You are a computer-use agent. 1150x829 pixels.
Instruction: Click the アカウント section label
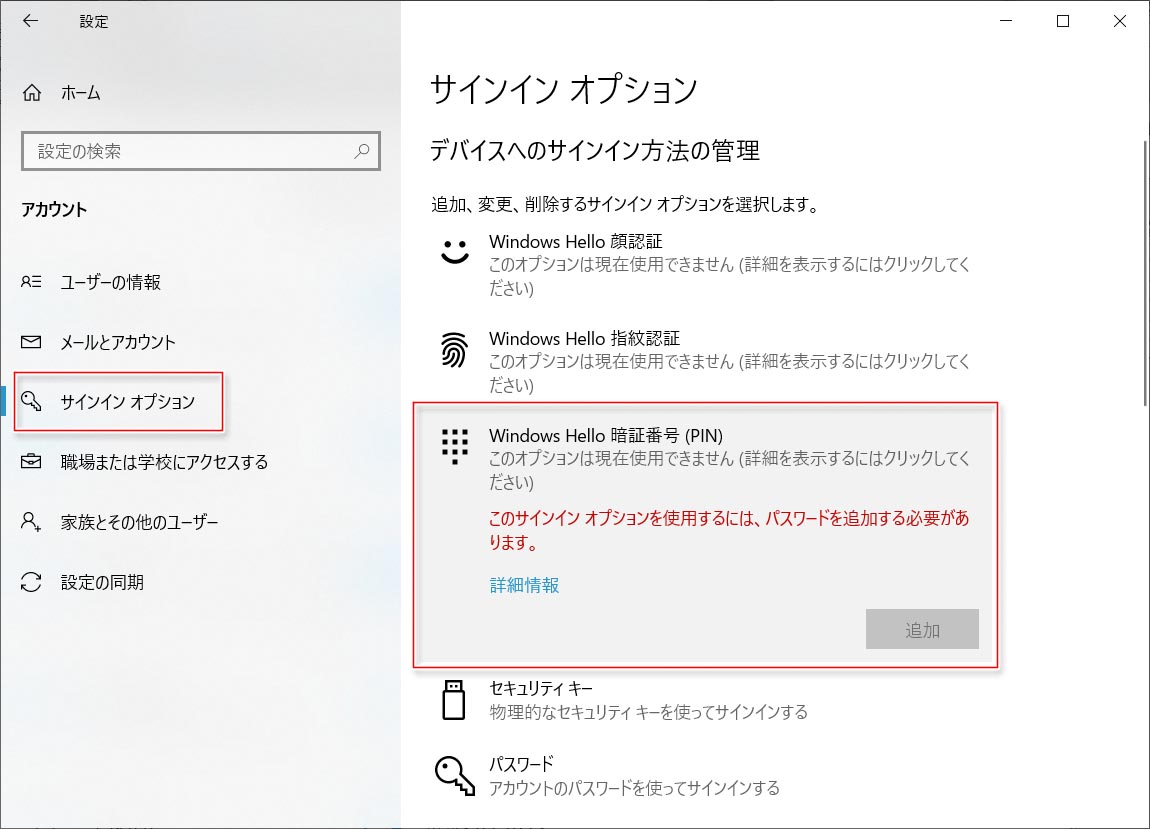click(54, 209)
